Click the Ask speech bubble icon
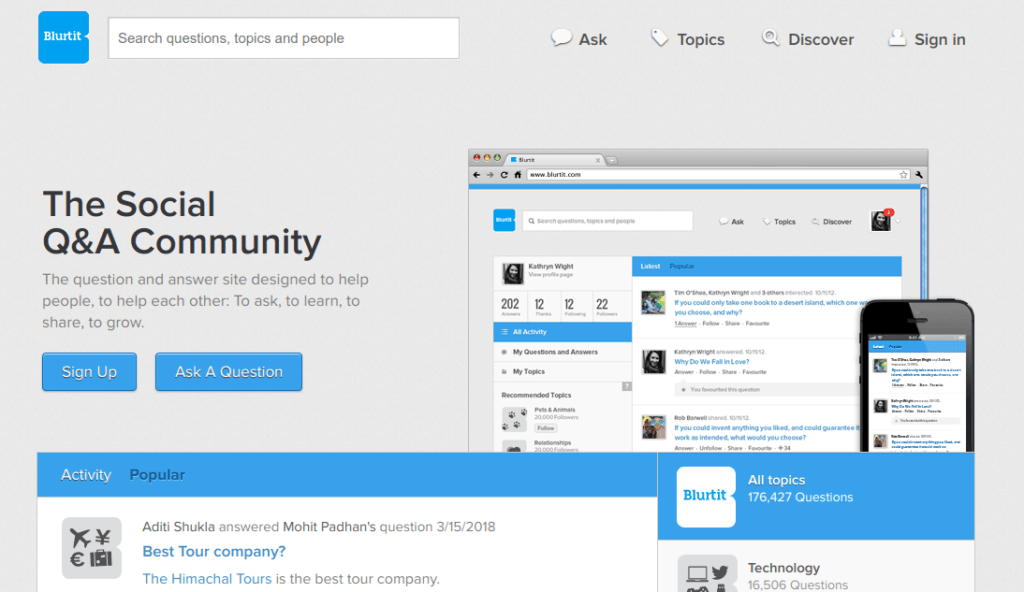Viewport: 1024px width, 592px height. coord(562,38)
